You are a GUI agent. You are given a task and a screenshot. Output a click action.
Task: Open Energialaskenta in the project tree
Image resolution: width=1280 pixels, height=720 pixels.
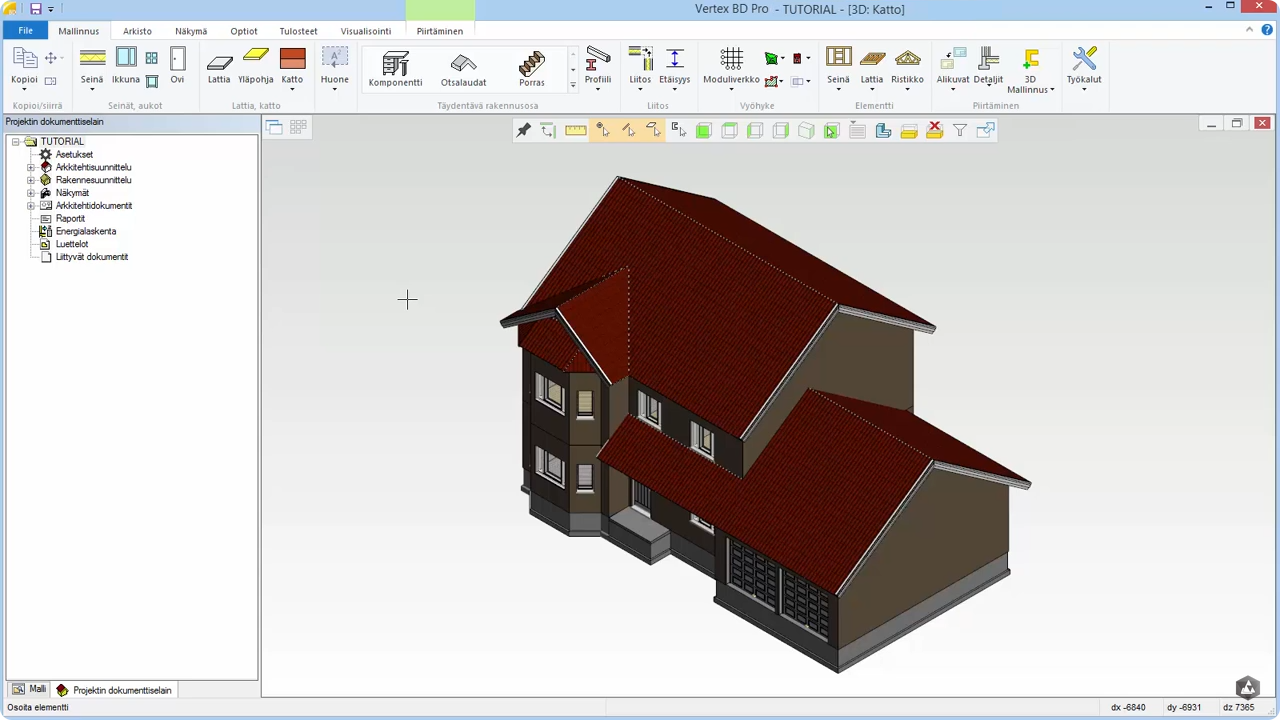(x=85, y=231)
